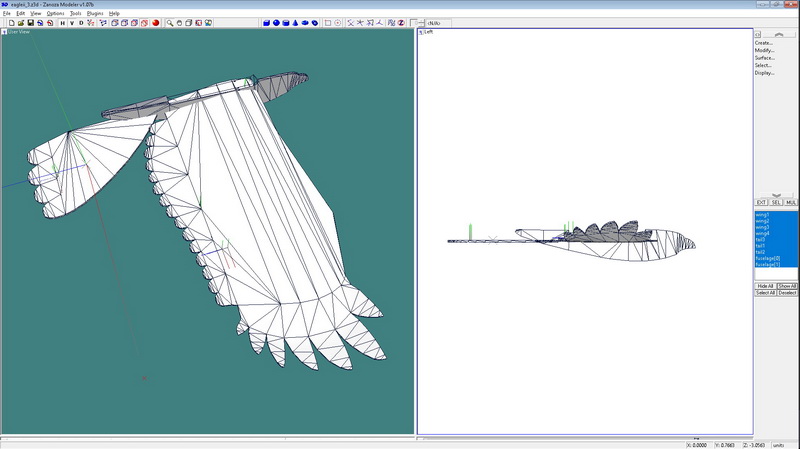Screen dimensions: 800x449
Task: Click the Save file toolbar icon
Action: tap(30, 22)
